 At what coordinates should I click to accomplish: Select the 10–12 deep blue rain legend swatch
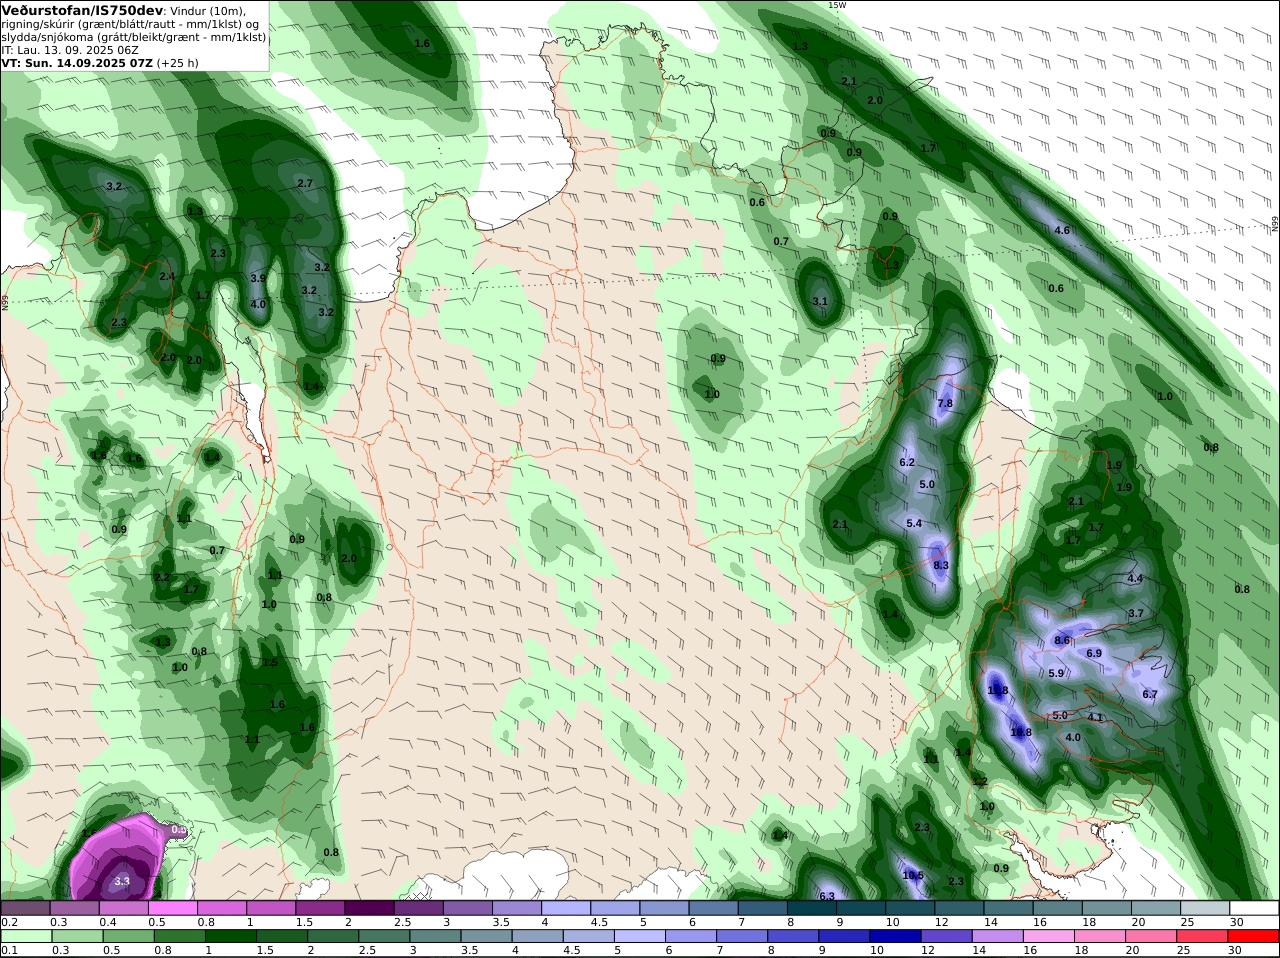click(x=895, y=936)
